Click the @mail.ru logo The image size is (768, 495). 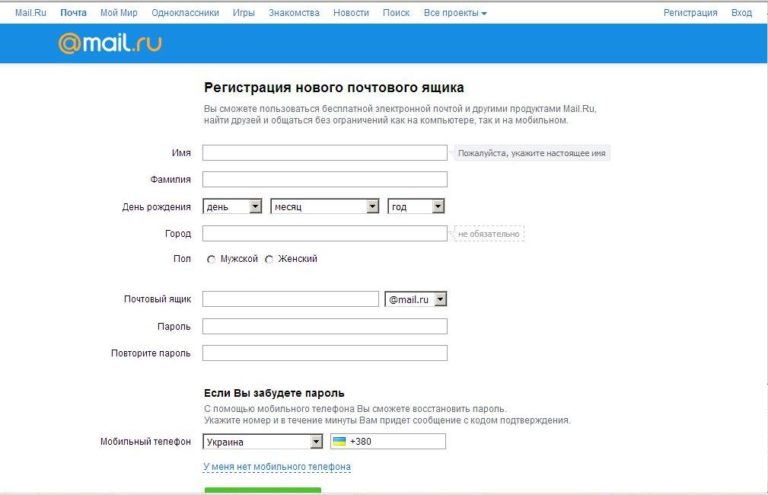[x=110, y=44]
